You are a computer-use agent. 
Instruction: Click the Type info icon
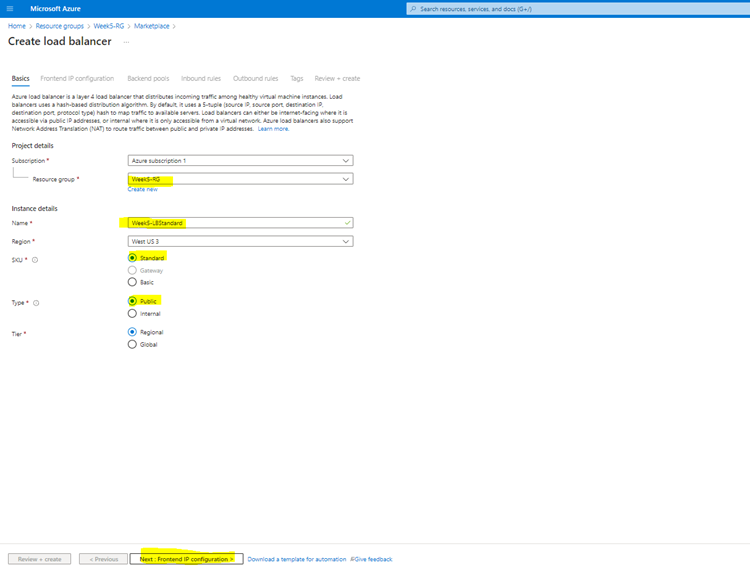click(x=36, y=303)
